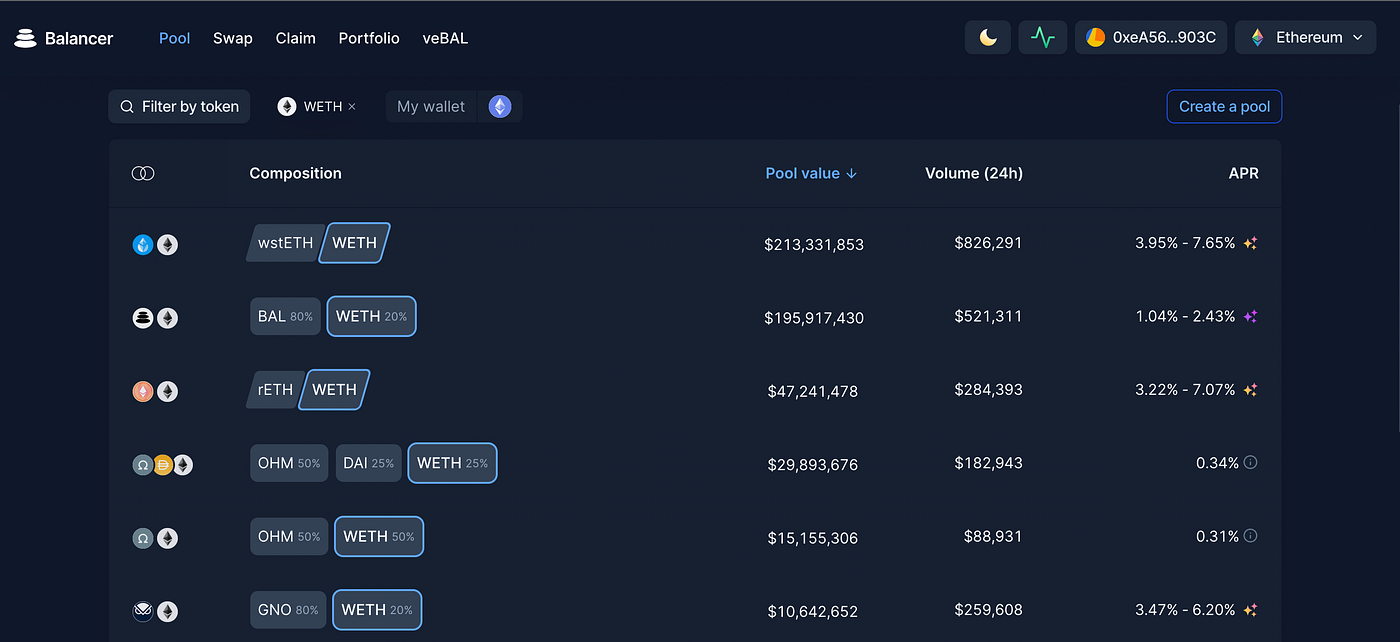Click pool value $29,893,676
1400x642 pixels.
[813, 465]
